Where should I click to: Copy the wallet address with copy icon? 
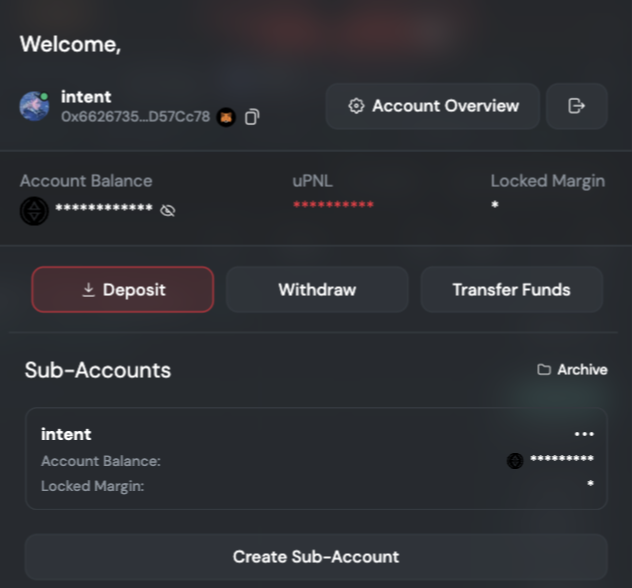[x=252, y=117]
